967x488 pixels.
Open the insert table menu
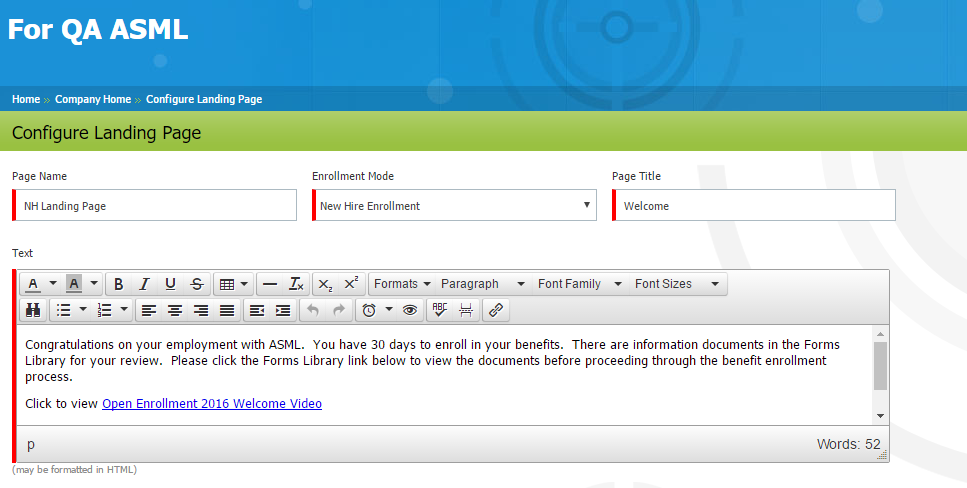pyautogui.click(x=234, y=284)
